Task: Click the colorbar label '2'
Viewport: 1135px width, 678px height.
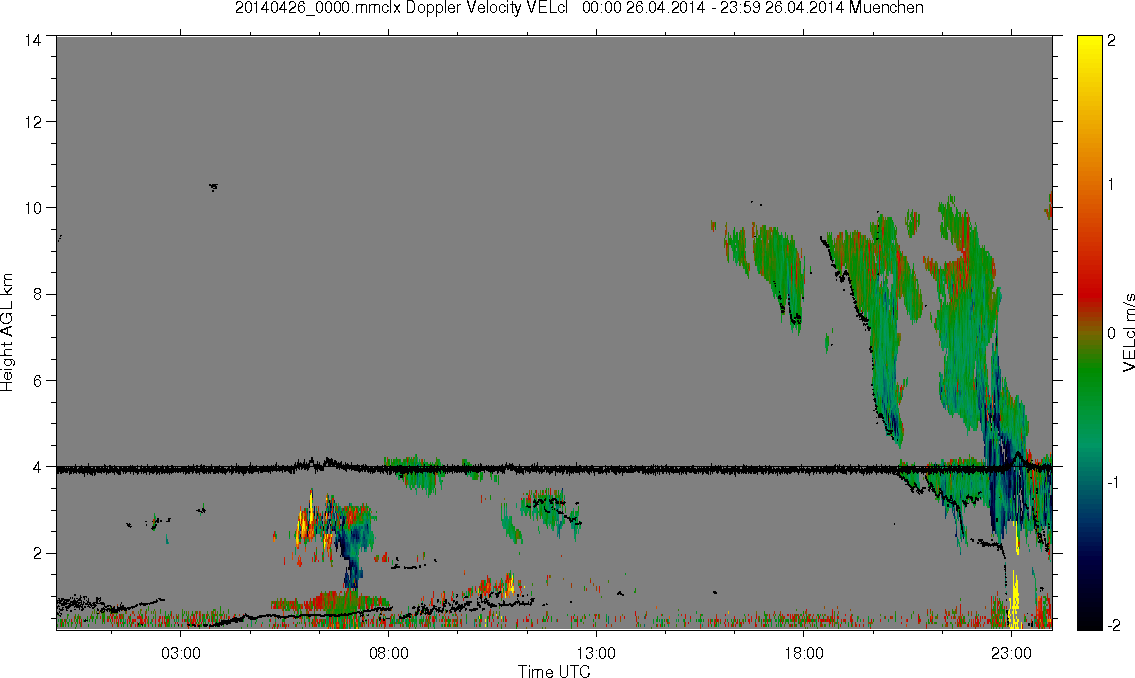Action: point(1111,41)
